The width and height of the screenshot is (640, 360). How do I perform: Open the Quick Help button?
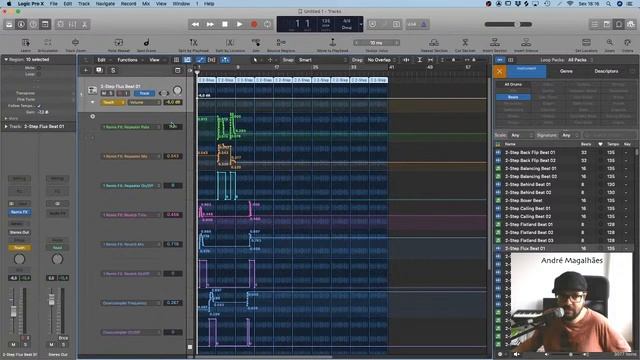tap(33, 24)
